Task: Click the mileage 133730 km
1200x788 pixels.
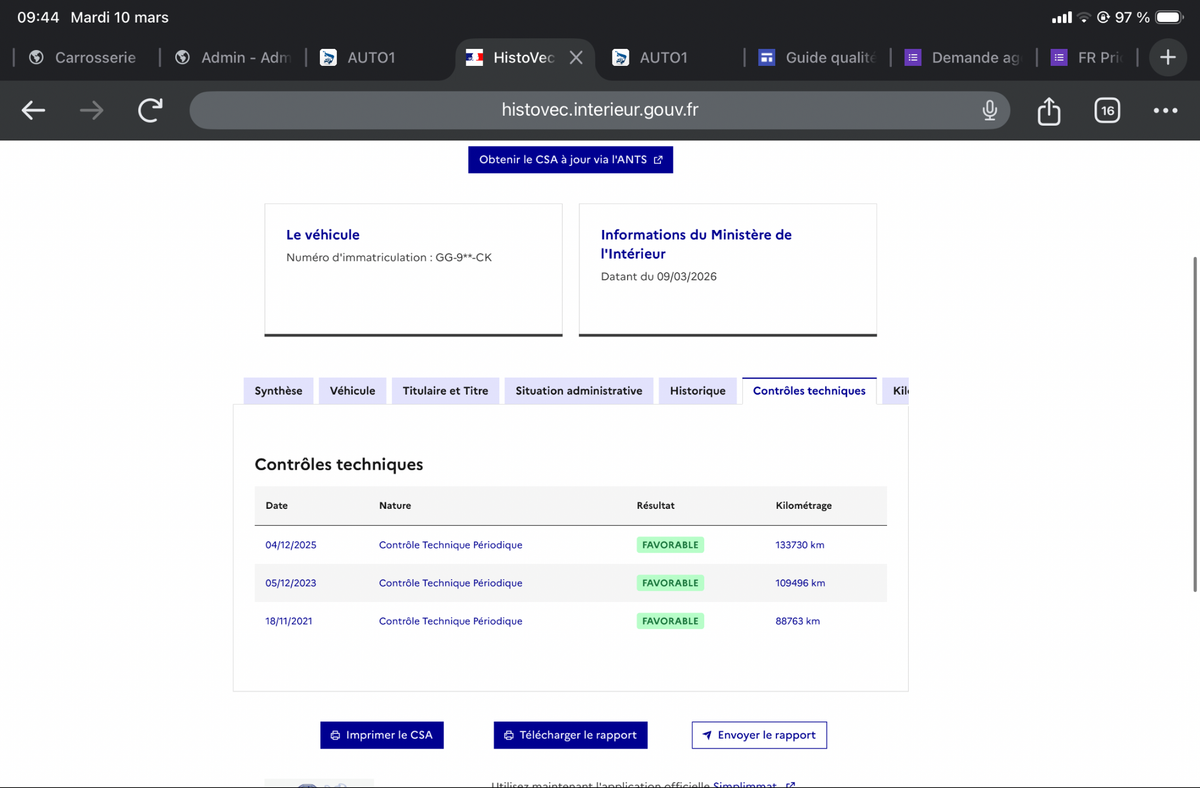Action: point(800,545)
